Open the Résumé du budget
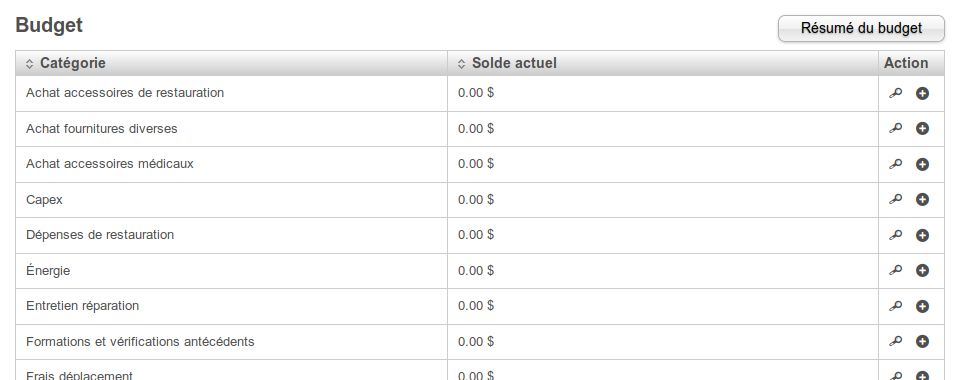This screenshot has width=960, height=380. [x=861, y=29]
